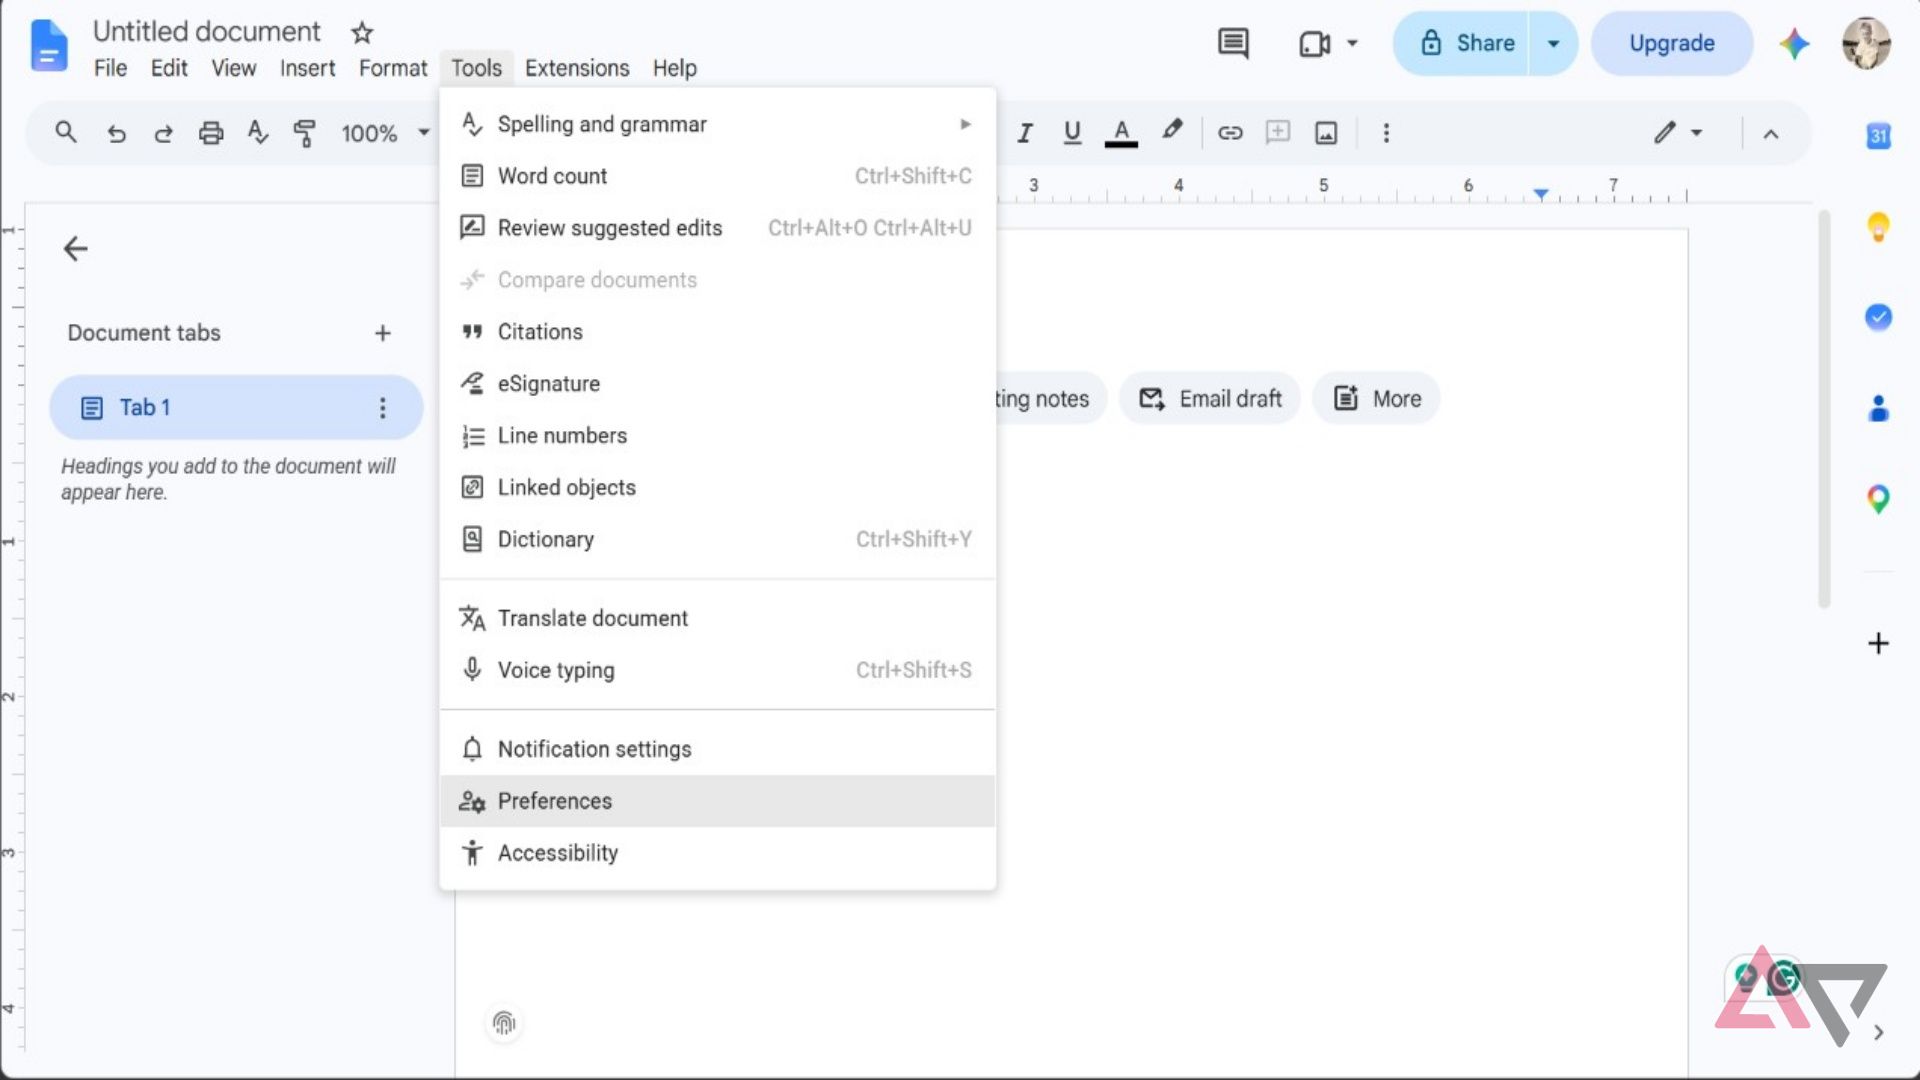The image size is (1920, 1080).
Task: Collapse the menus with chevron up
Action: (1770, 134)
